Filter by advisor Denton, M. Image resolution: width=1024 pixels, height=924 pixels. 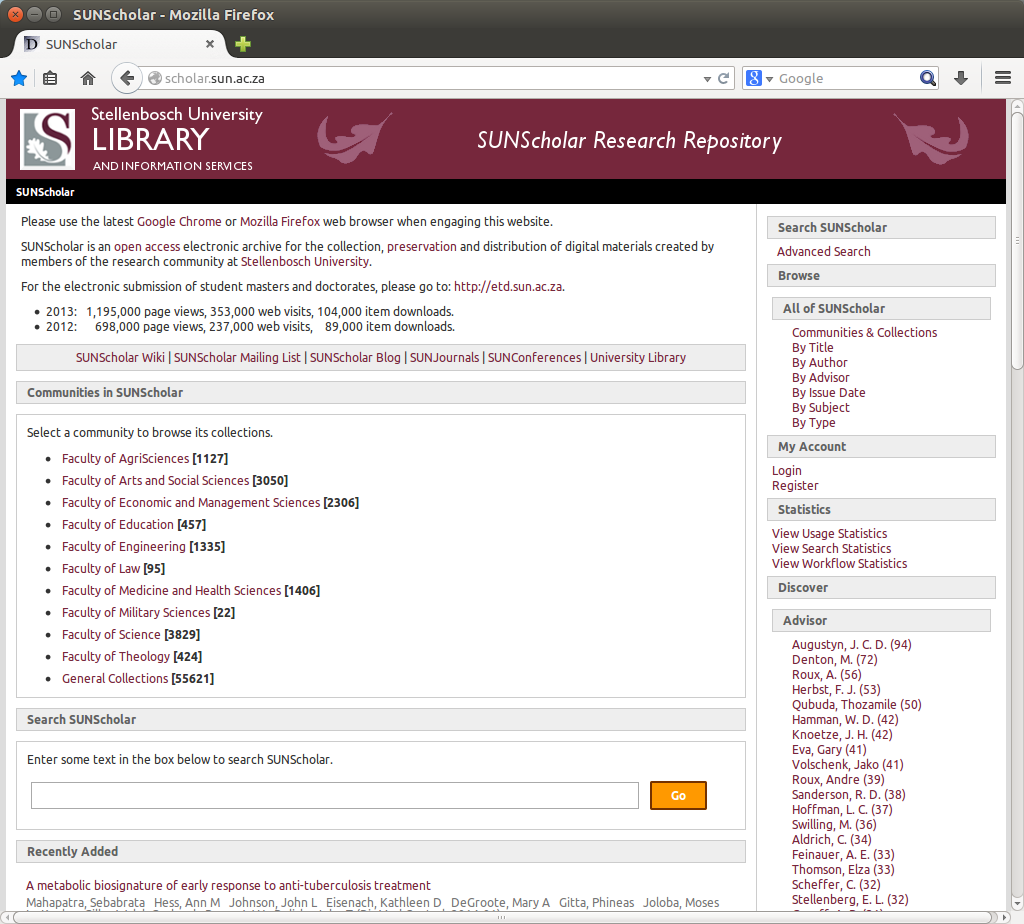coord(835,660)
